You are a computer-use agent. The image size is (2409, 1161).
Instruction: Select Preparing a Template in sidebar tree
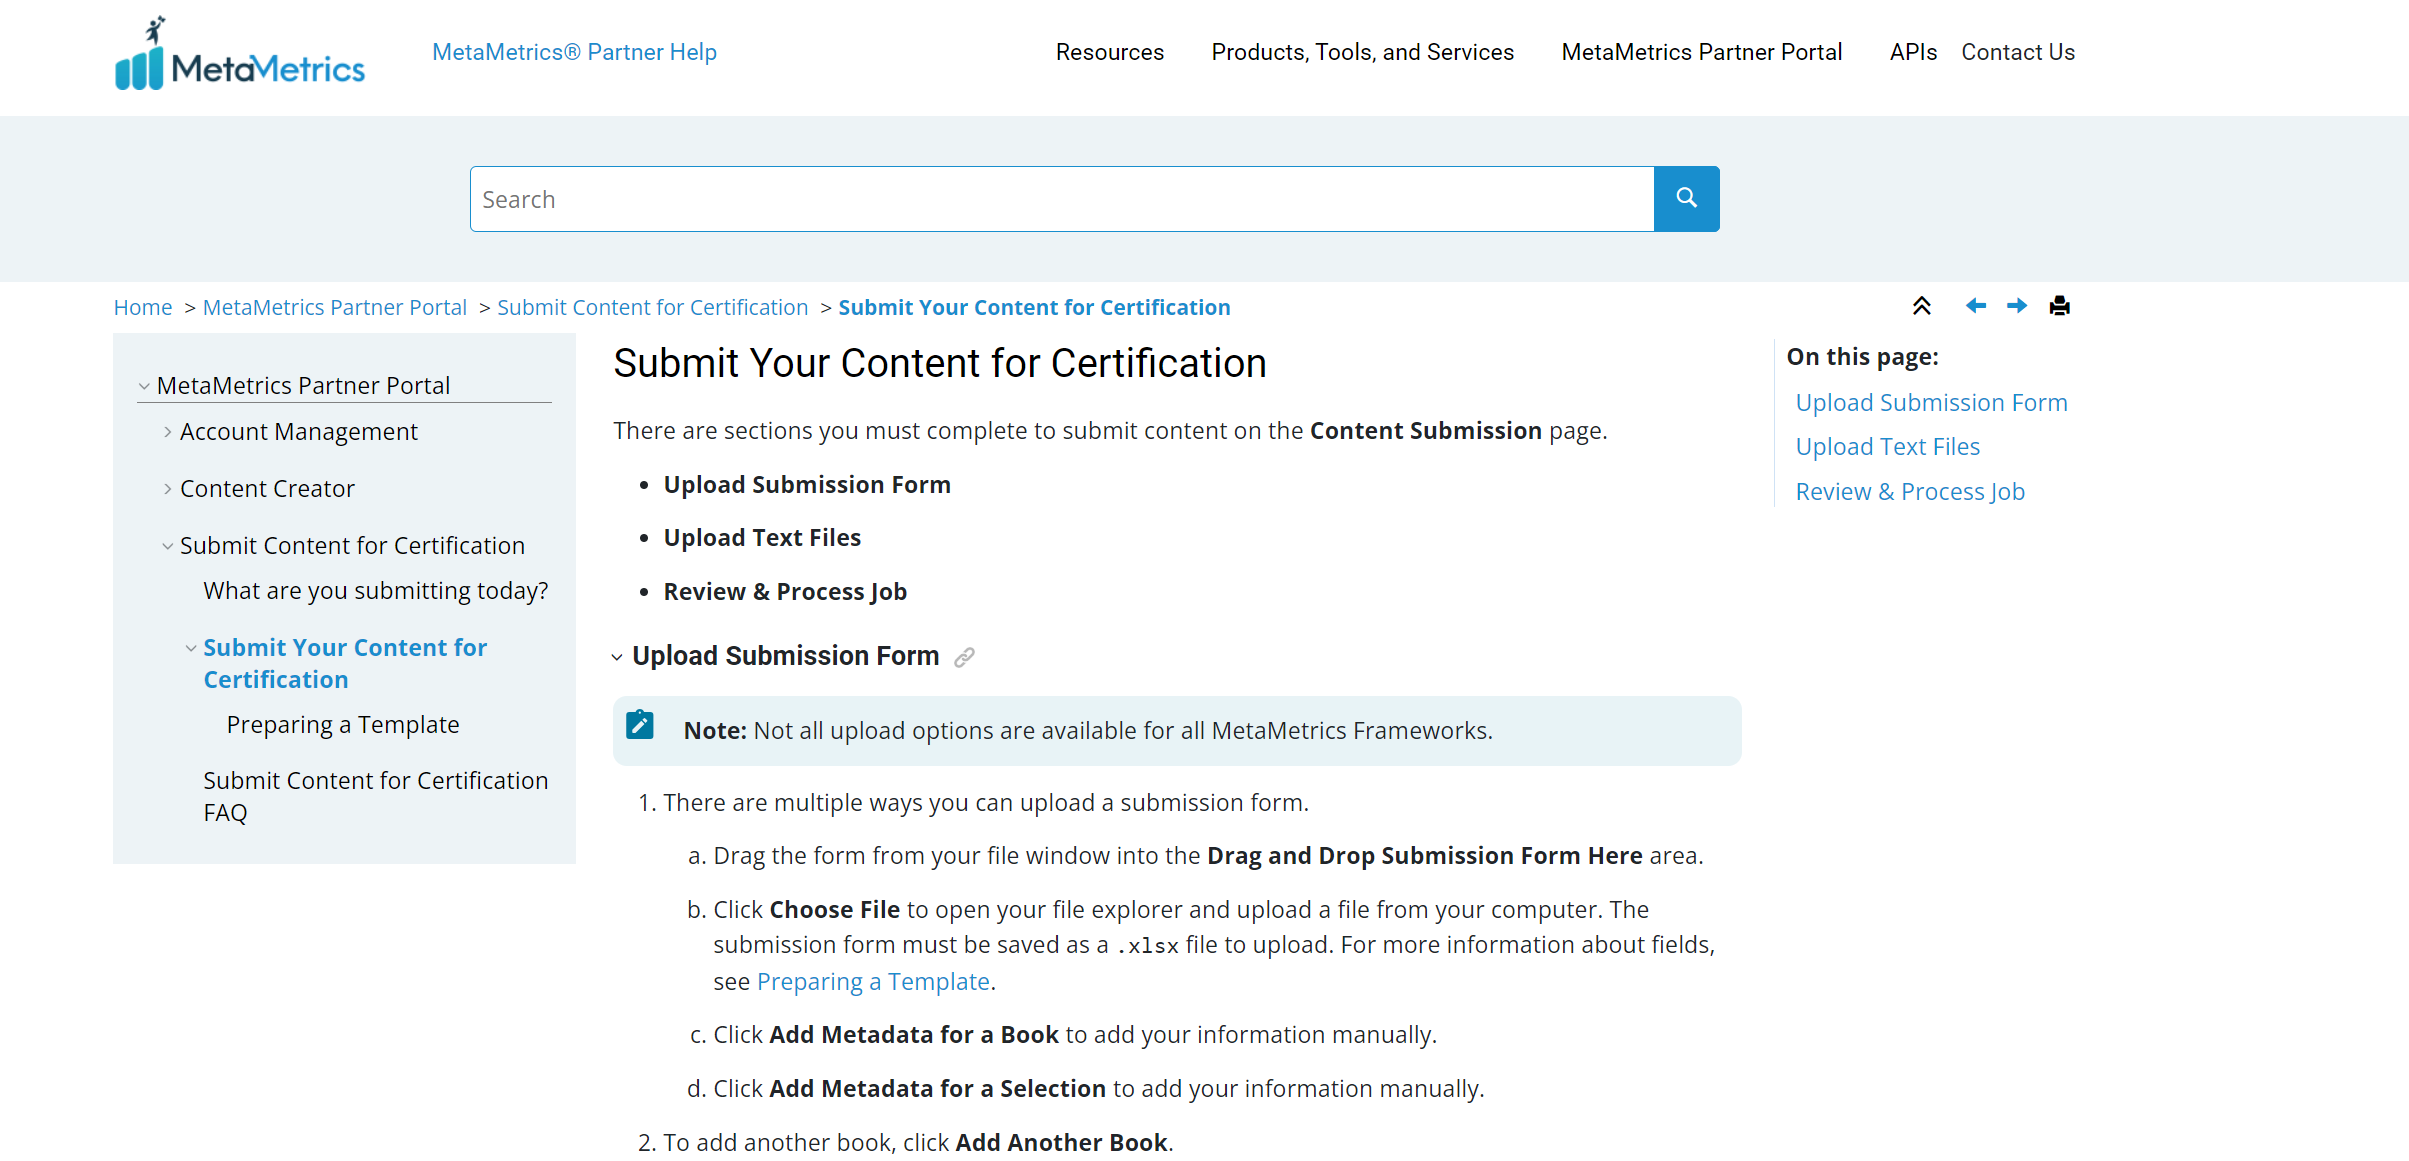[343, 725]
